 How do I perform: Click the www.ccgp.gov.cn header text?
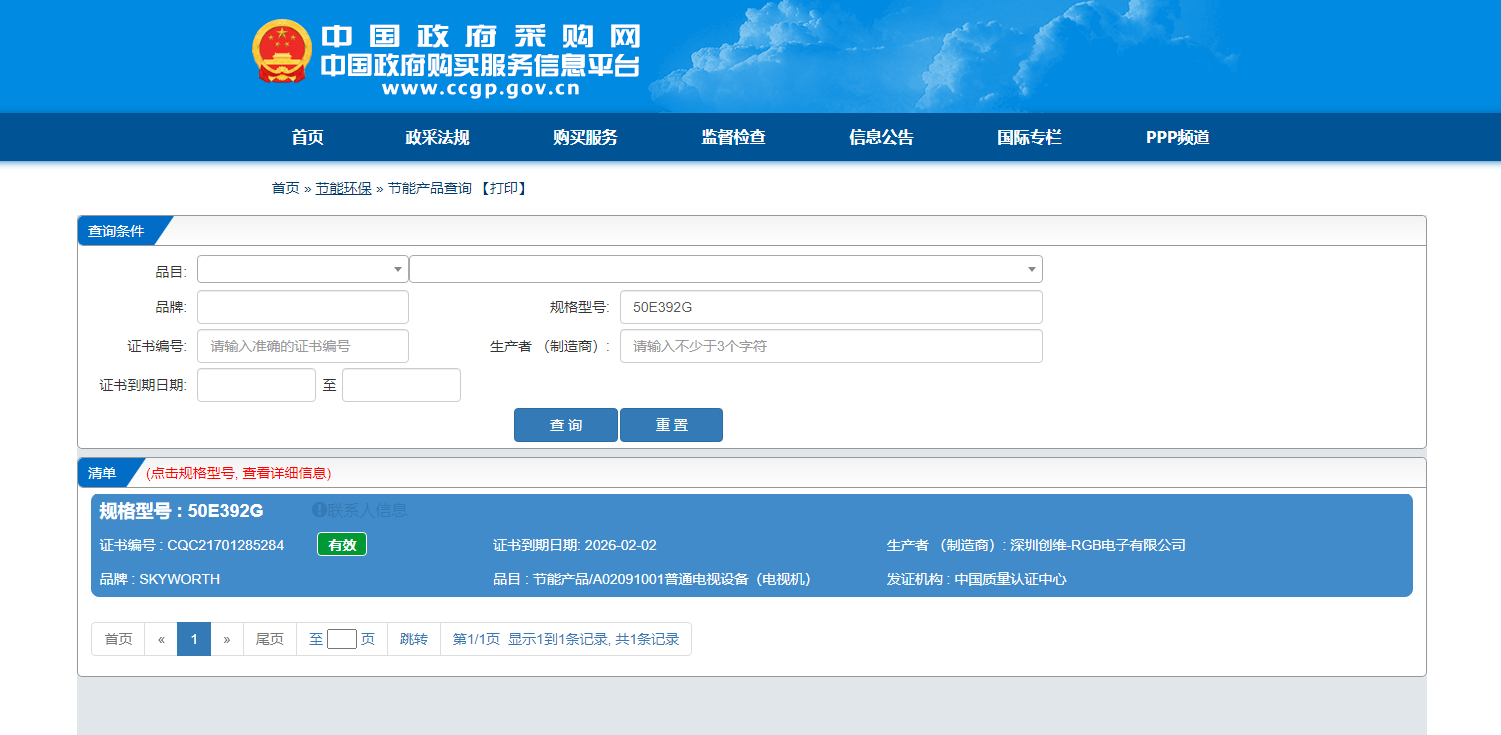[480, 89]
